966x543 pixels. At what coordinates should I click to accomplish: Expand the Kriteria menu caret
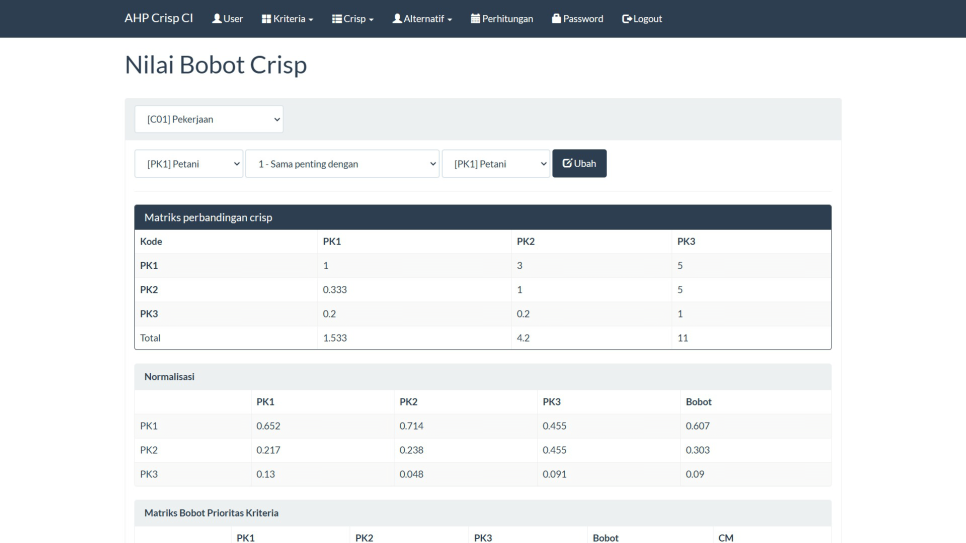[311, 20]
